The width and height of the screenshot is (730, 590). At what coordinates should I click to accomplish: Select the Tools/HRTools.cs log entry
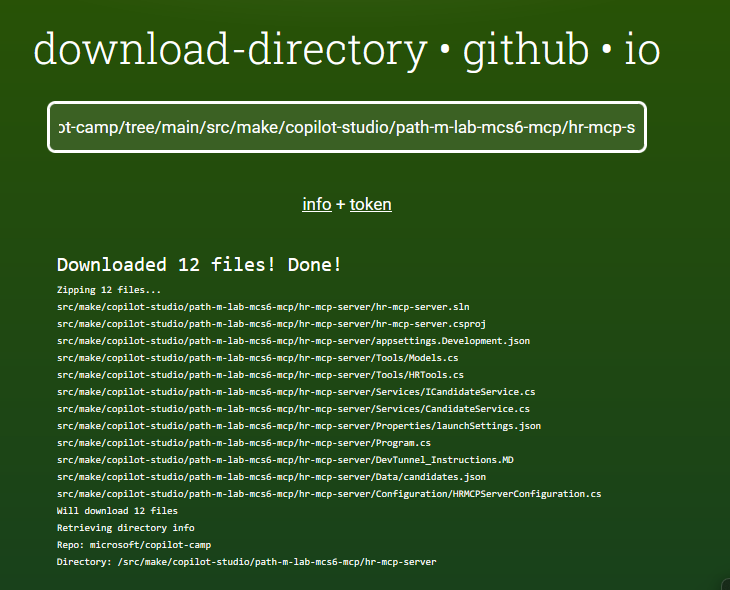260,374
